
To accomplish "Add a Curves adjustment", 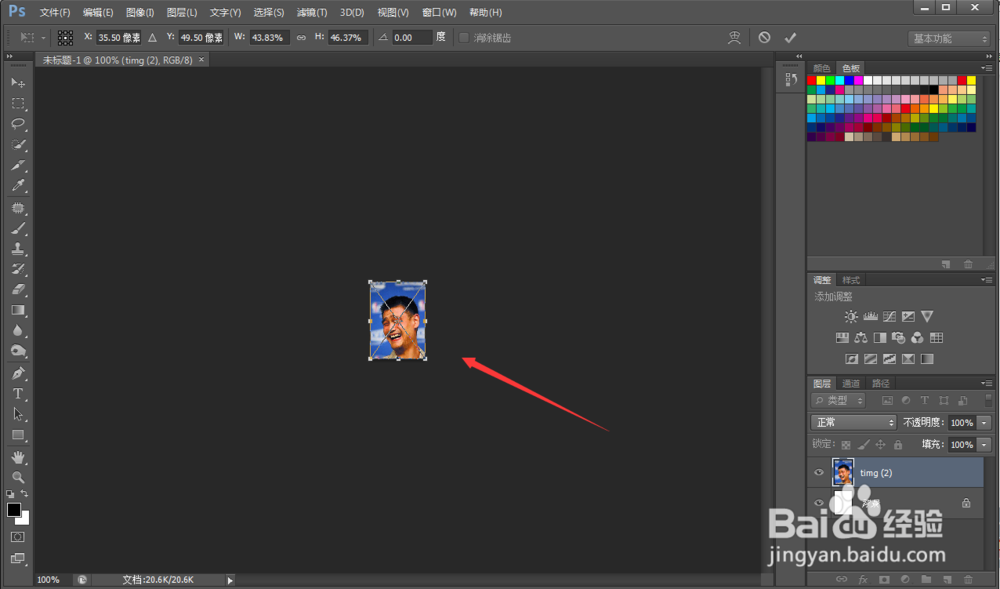I will click(889, 316).
